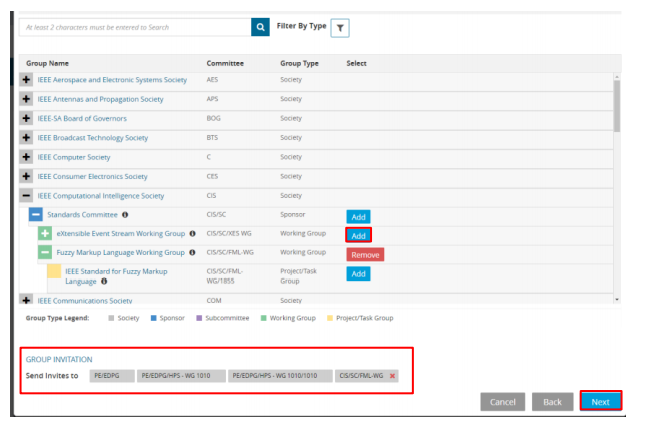Open IEEE Aerospace and Electronic Systems Society link

tap(112, 80)
